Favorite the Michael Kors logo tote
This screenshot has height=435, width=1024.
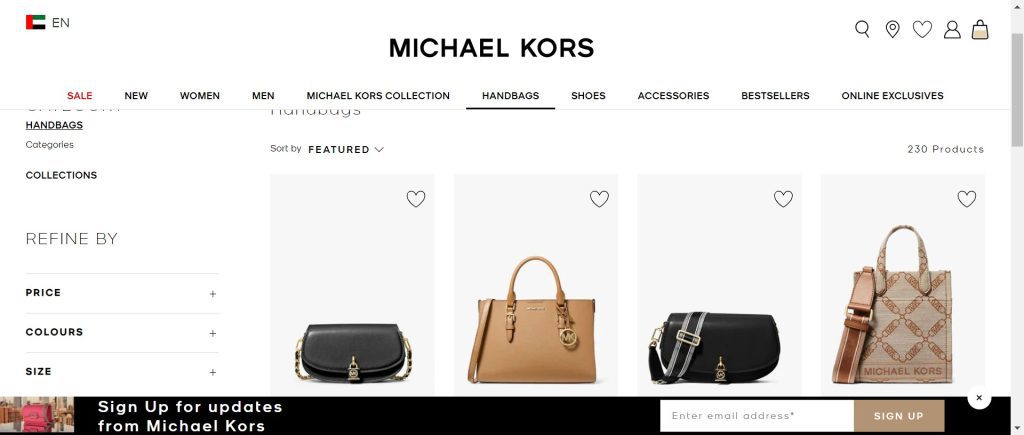point(967,199)
